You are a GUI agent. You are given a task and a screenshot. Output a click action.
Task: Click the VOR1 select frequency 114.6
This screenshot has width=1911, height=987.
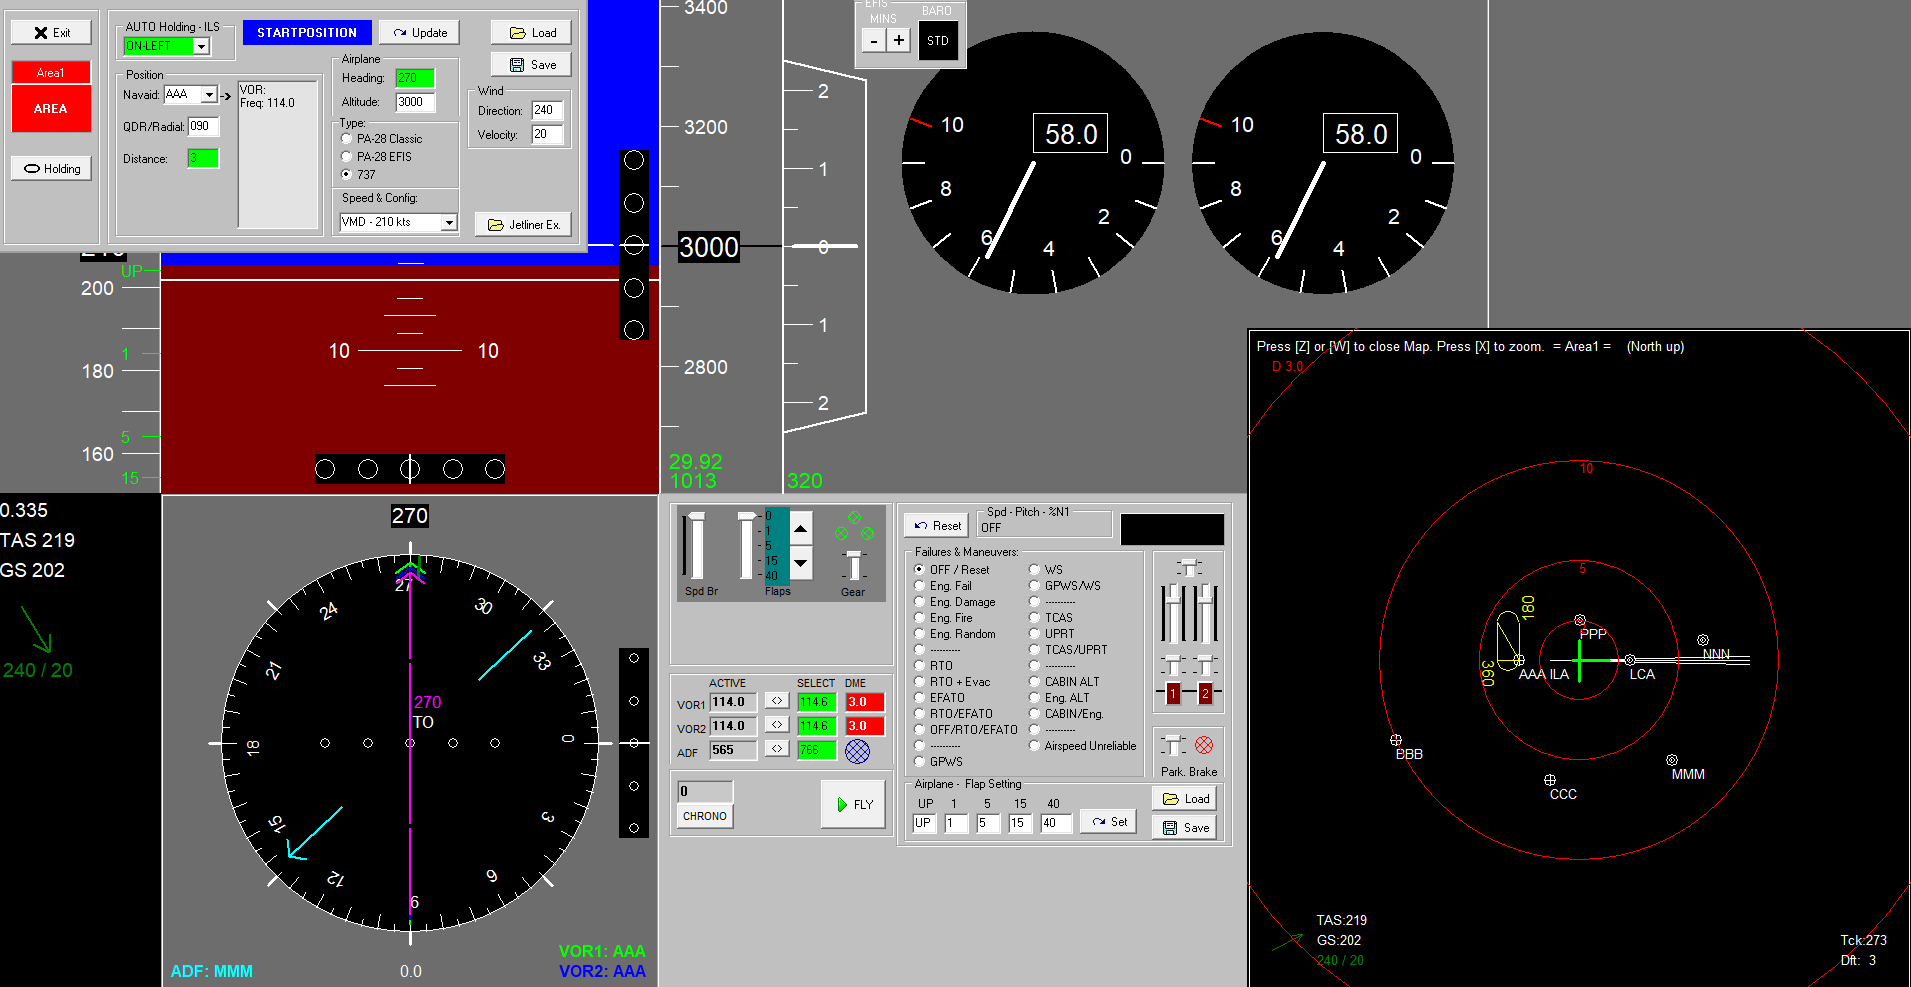pyautogui.click(x=817, y=702)
